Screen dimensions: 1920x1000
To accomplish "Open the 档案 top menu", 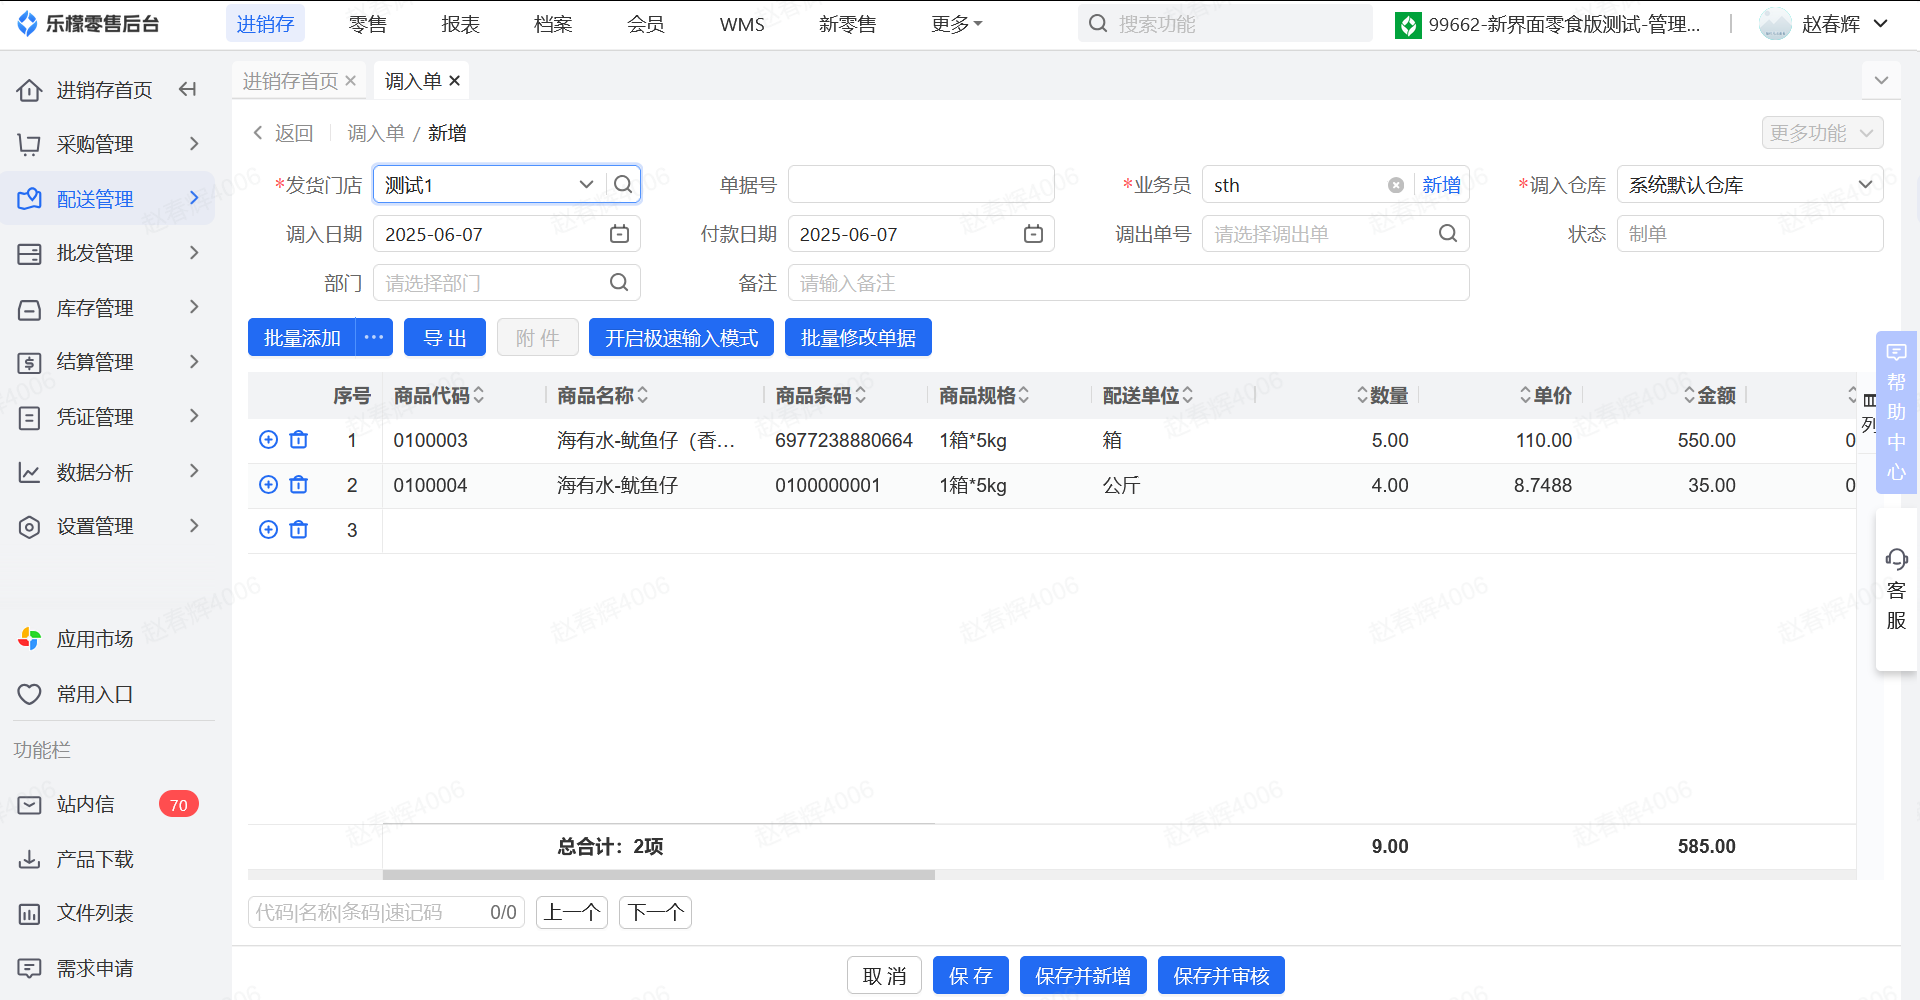I will pyautogui.click(x=553, y=24).
